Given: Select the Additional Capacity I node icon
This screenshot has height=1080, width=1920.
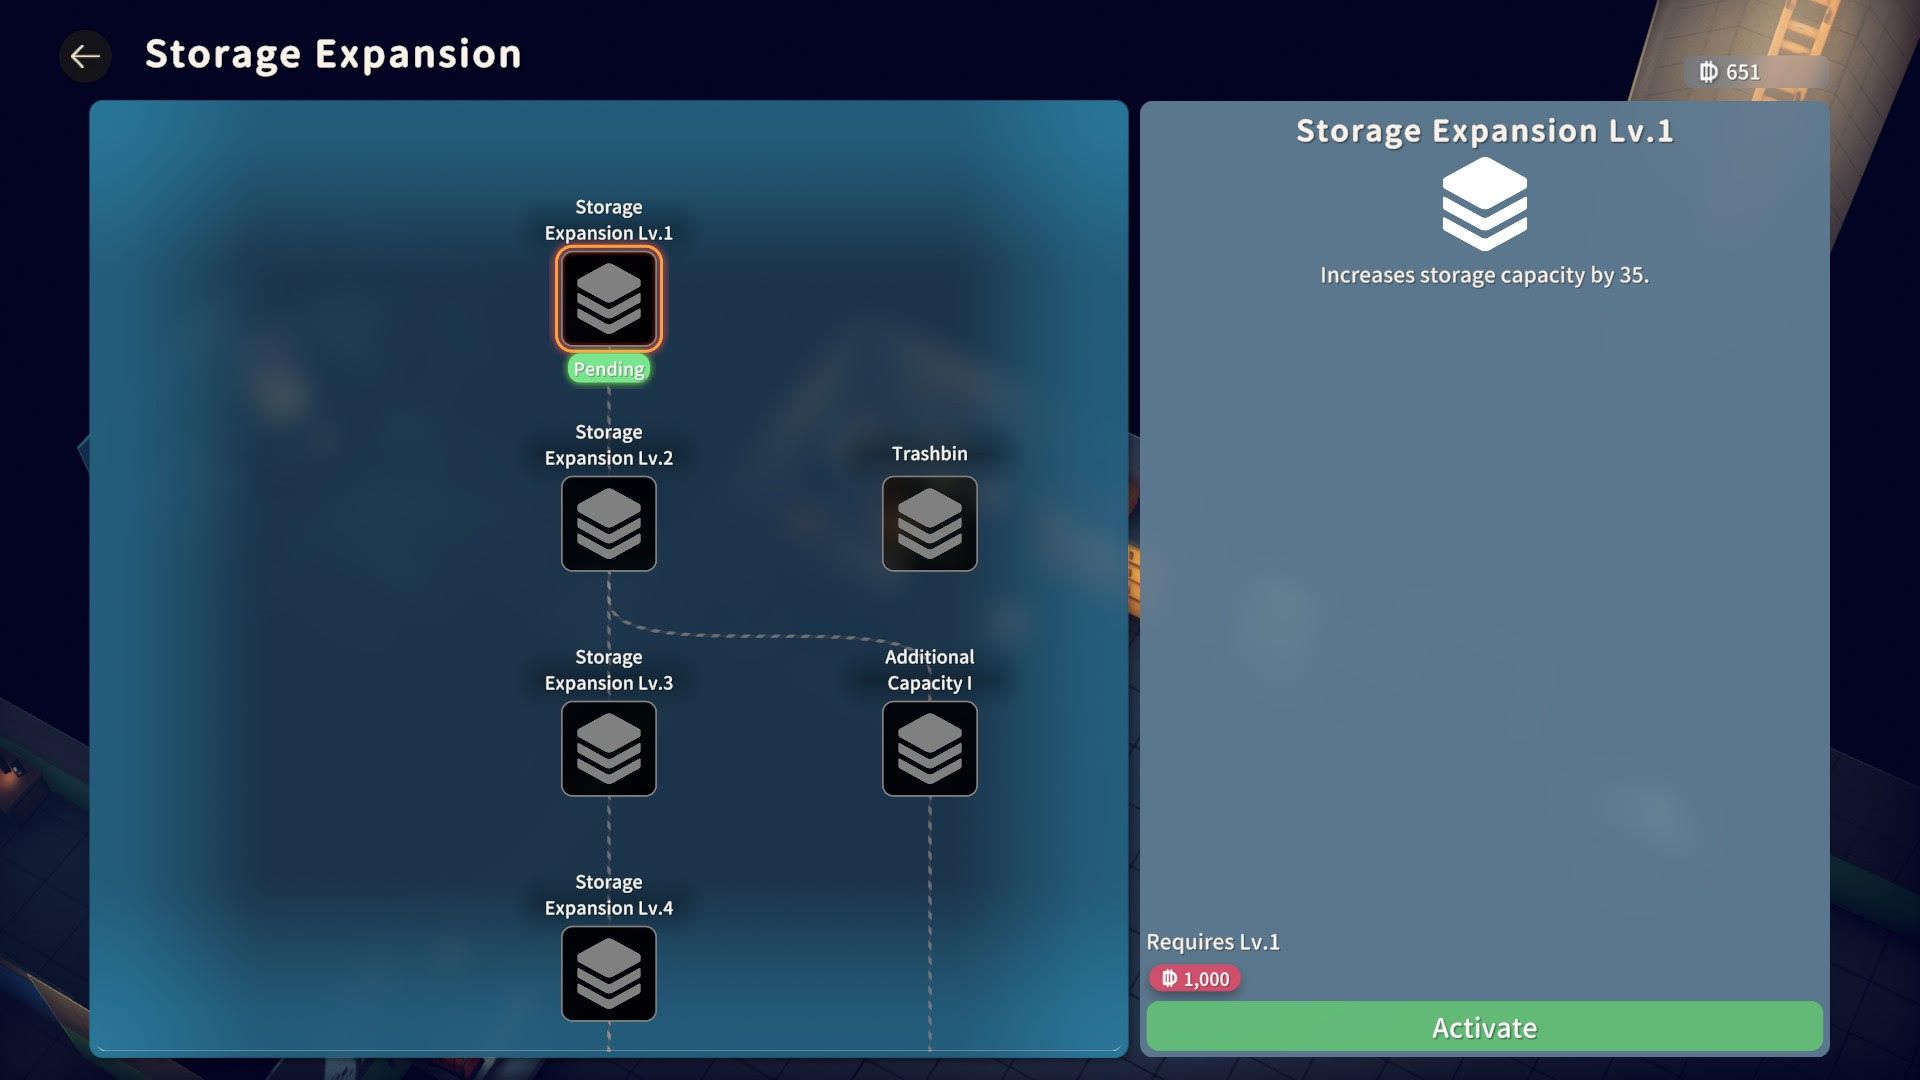Looking at the screenshot, I should pyautogui.click(x=929, y=749).
